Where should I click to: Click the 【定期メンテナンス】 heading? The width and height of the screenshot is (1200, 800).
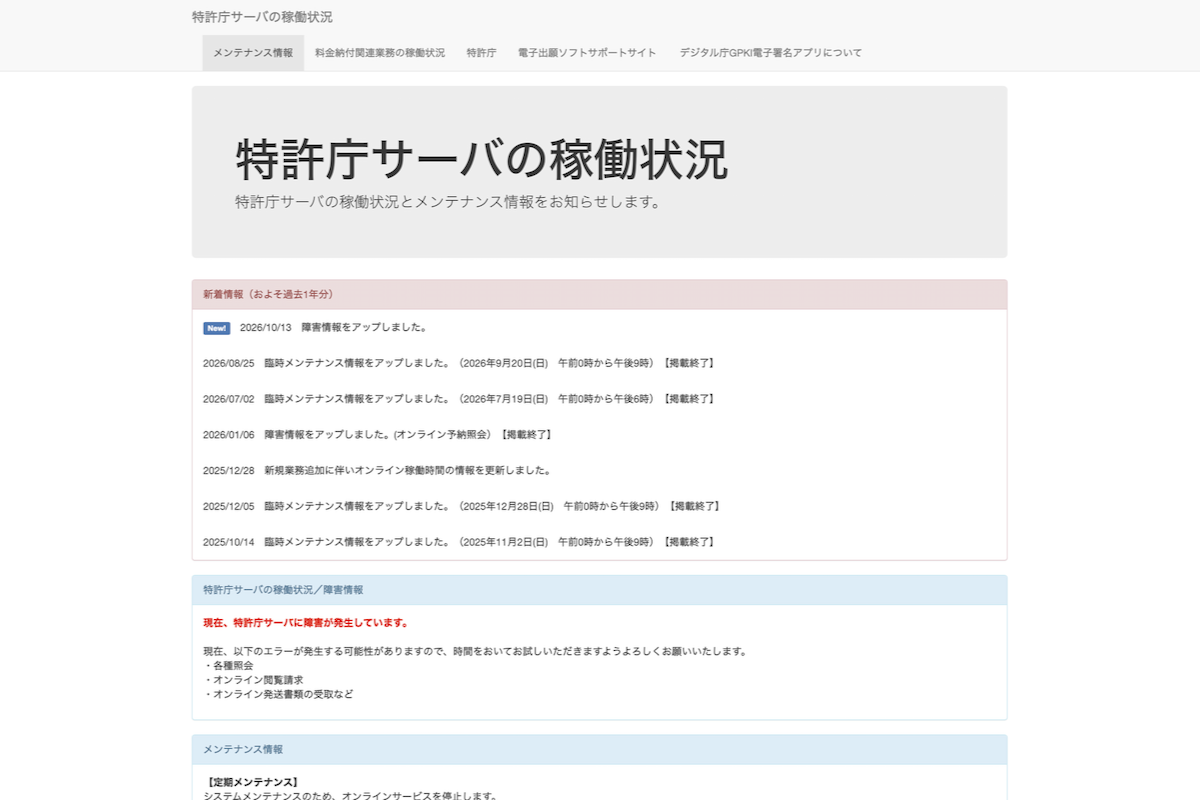[x=251, y=782]
